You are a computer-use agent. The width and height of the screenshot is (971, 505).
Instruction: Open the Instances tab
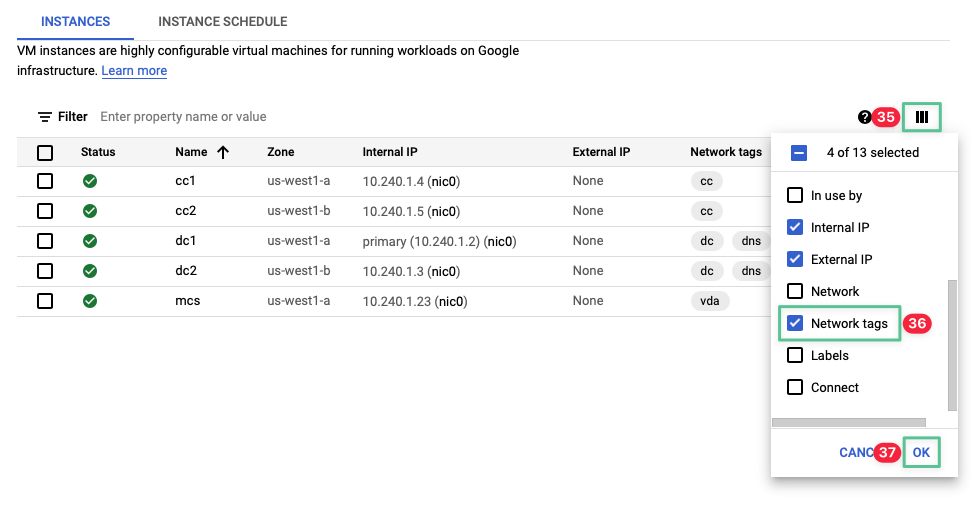(75, 21)
